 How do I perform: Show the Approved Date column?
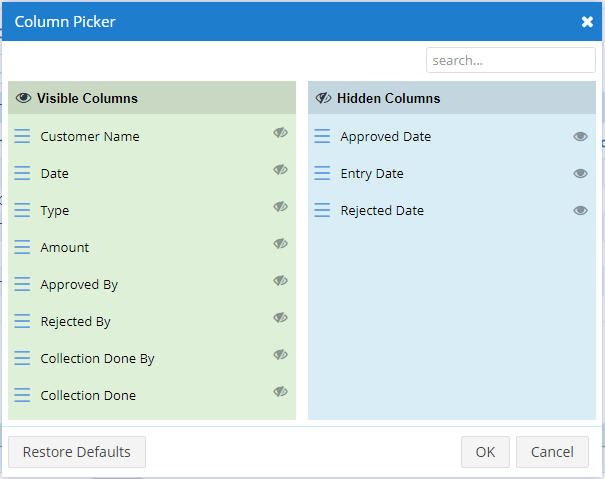pos(580,137)
